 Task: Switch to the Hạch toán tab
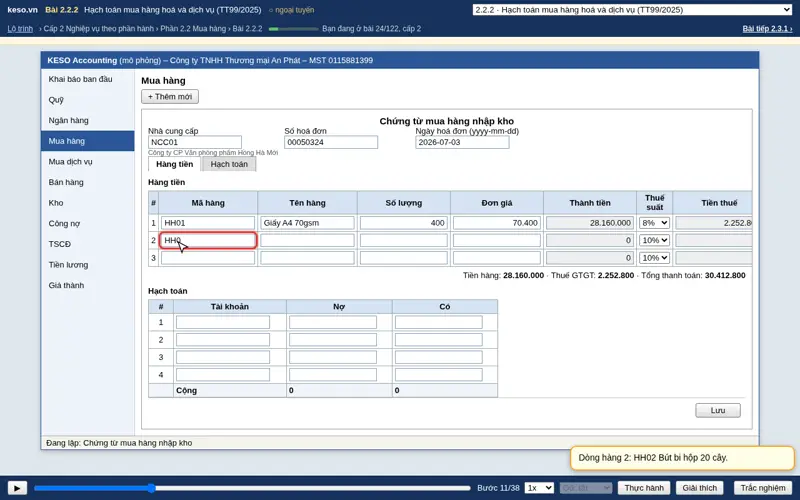pyautogui.click(x=229, y=164)
